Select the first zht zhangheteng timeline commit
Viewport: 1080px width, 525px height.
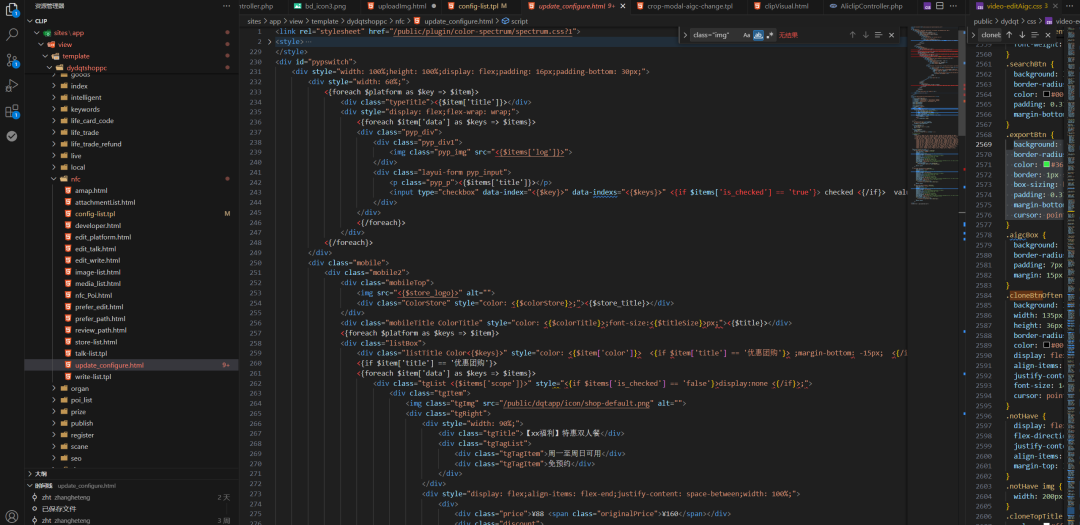tap(131, 497)
